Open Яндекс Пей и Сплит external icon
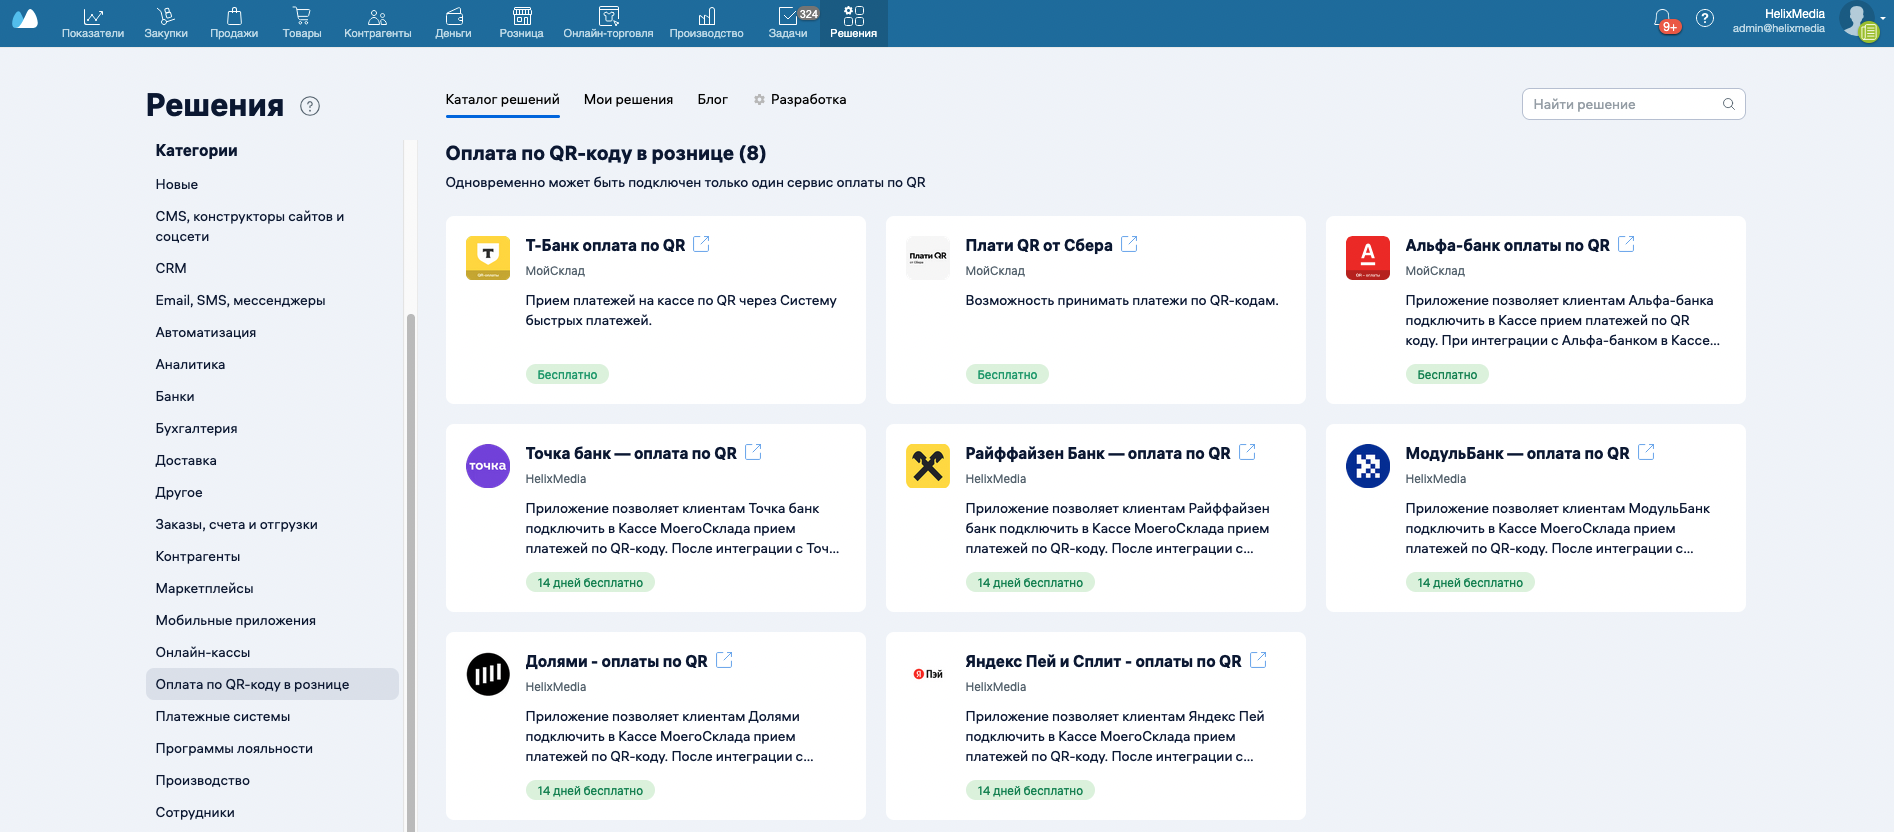The image size is (1894, 832). click(x=1258, y=660)
